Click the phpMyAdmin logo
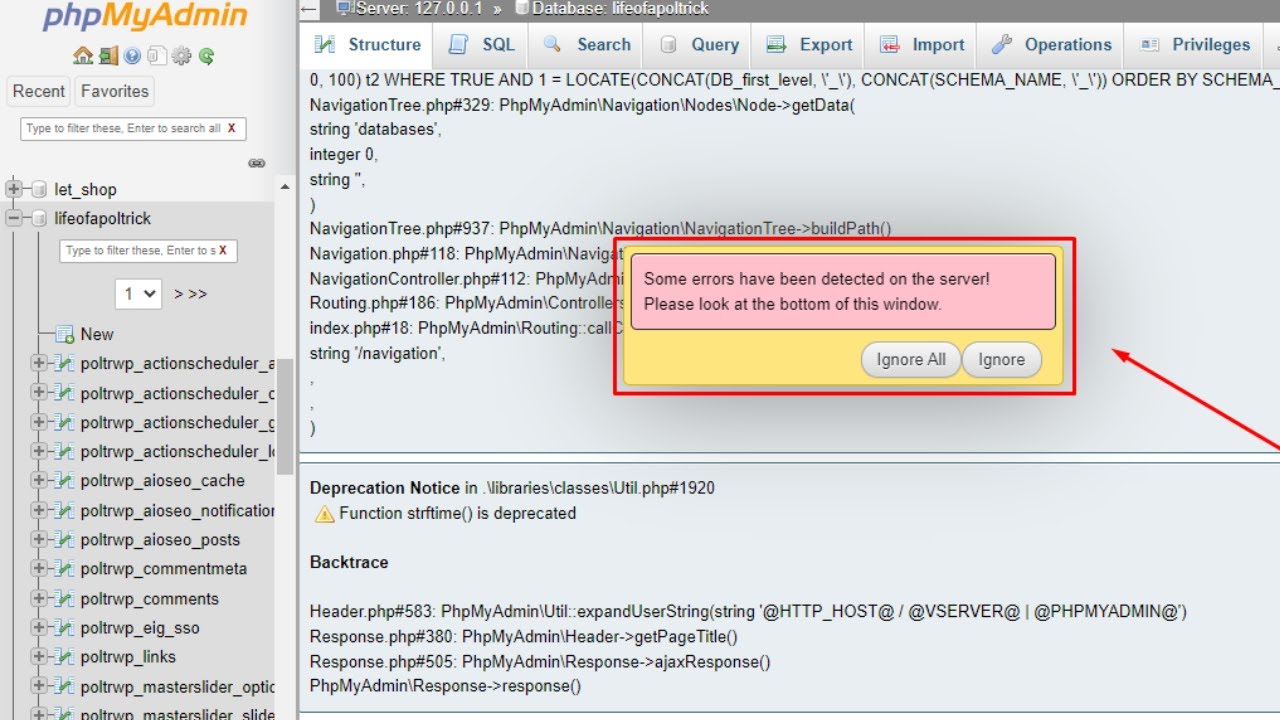 coord(145,17)
